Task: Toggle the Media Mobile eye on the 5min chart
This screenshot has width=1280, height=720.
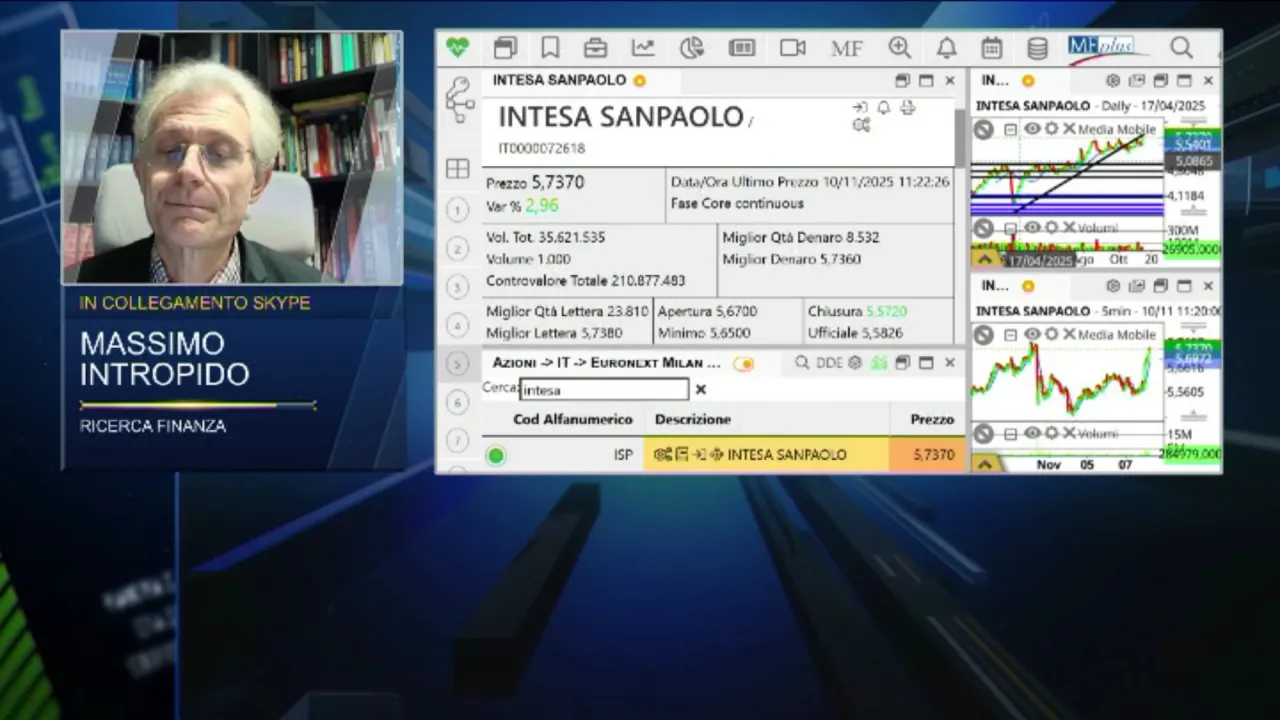Action: click(x=1032, y=334)
